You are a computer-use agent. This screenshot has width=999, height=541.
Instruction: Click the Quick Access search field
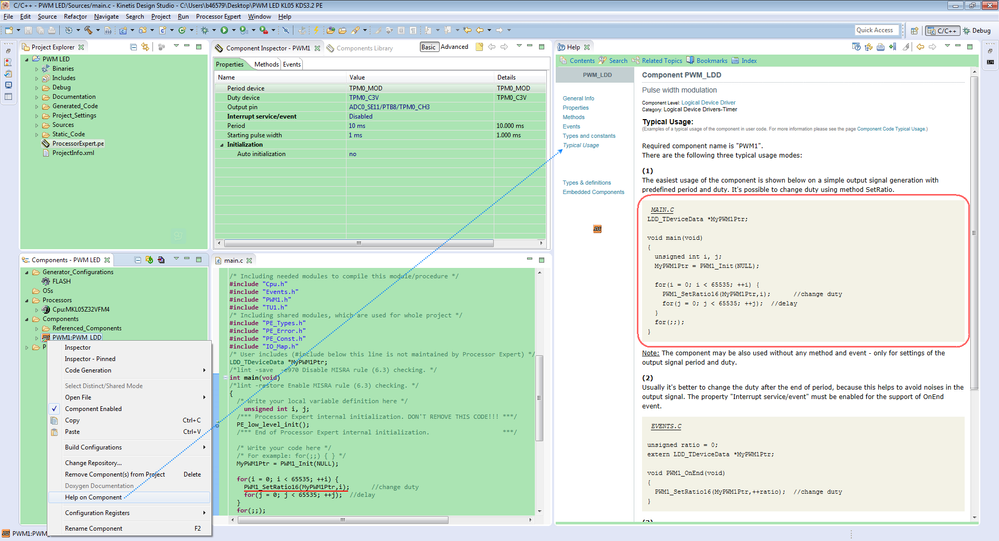[877, 30]
